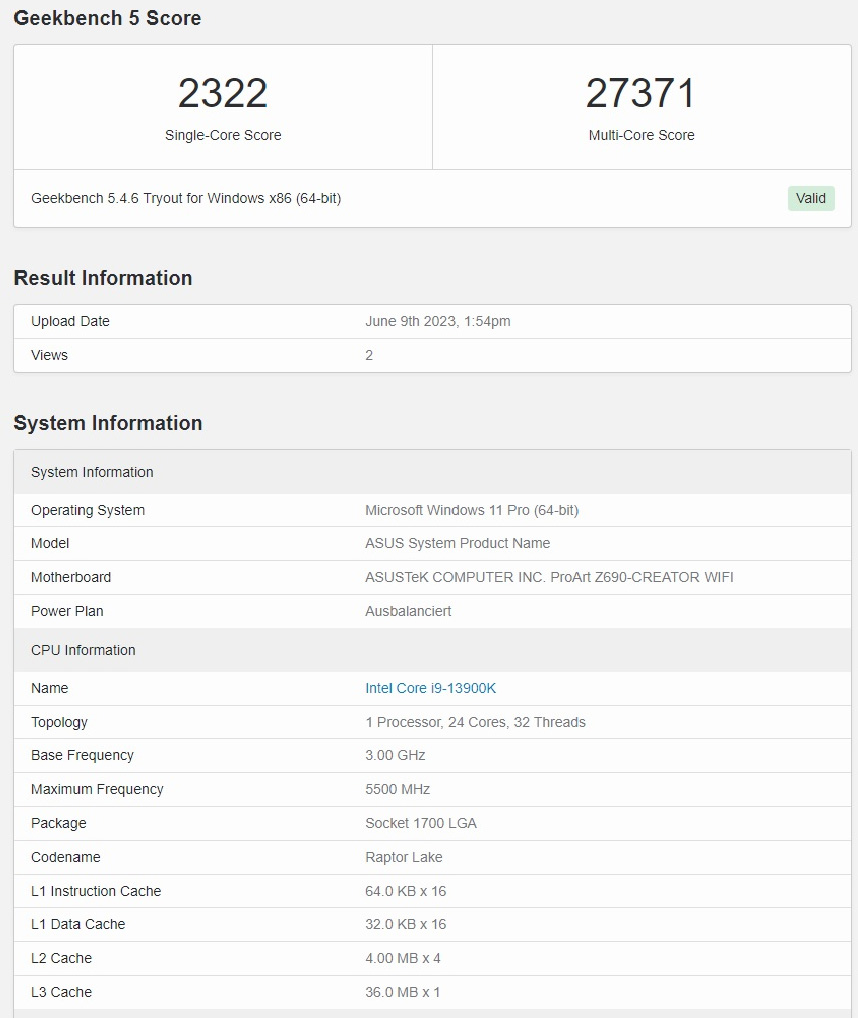Click the upload date June 9th 2023
The image size is (858, 1018).
click(438, 321)
